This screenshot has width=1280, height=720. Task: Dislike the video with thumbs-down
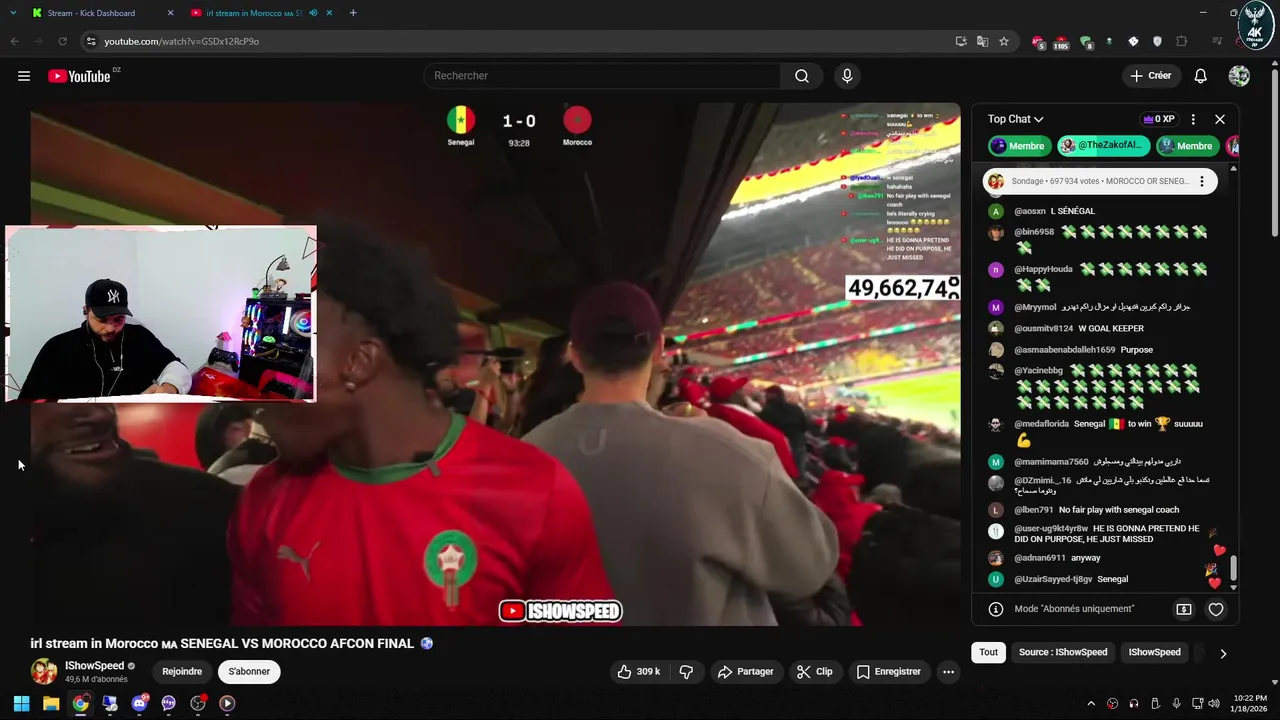coord(686,672)
